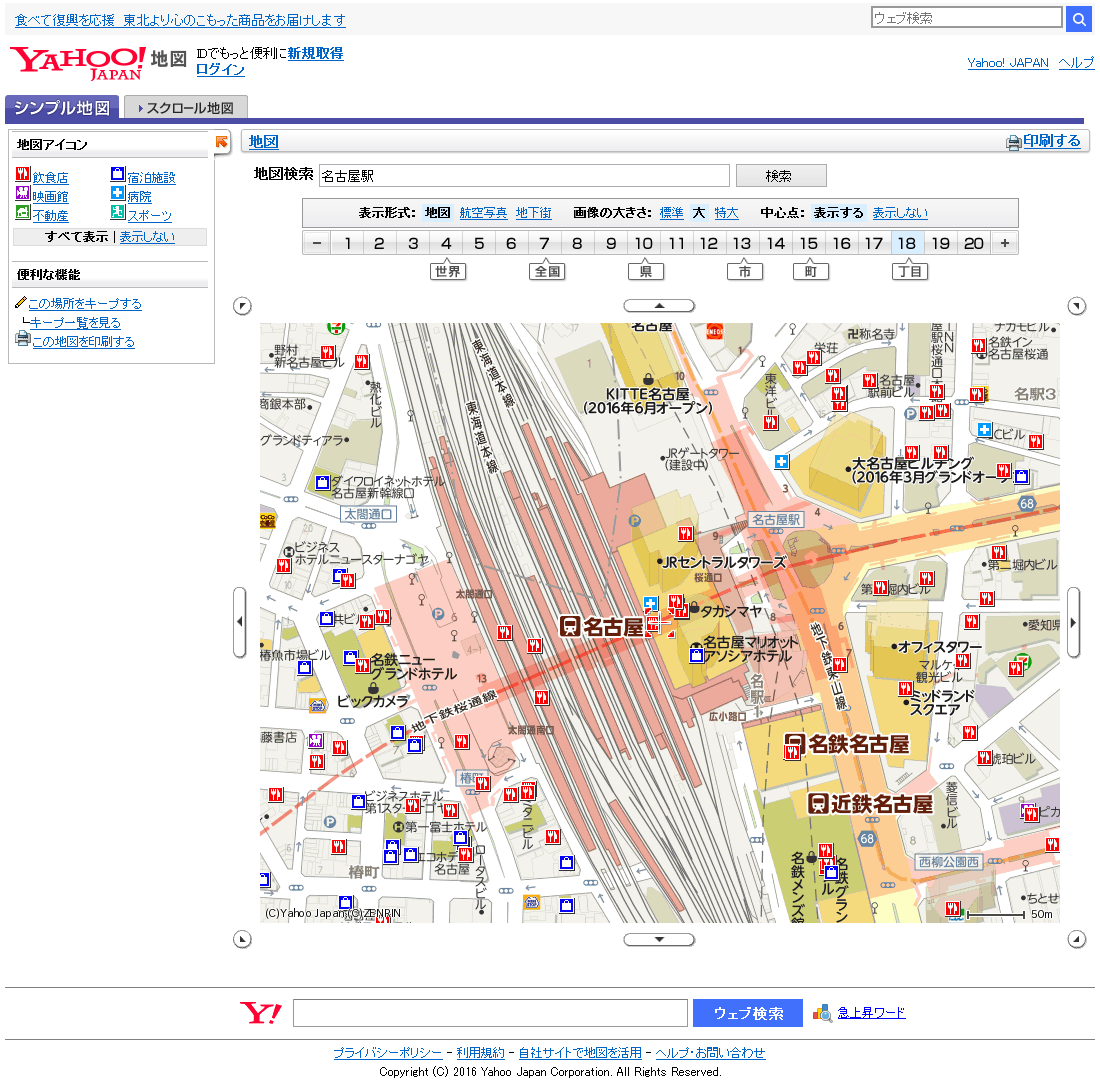Set image size to 特大

[x=726, y=213]
